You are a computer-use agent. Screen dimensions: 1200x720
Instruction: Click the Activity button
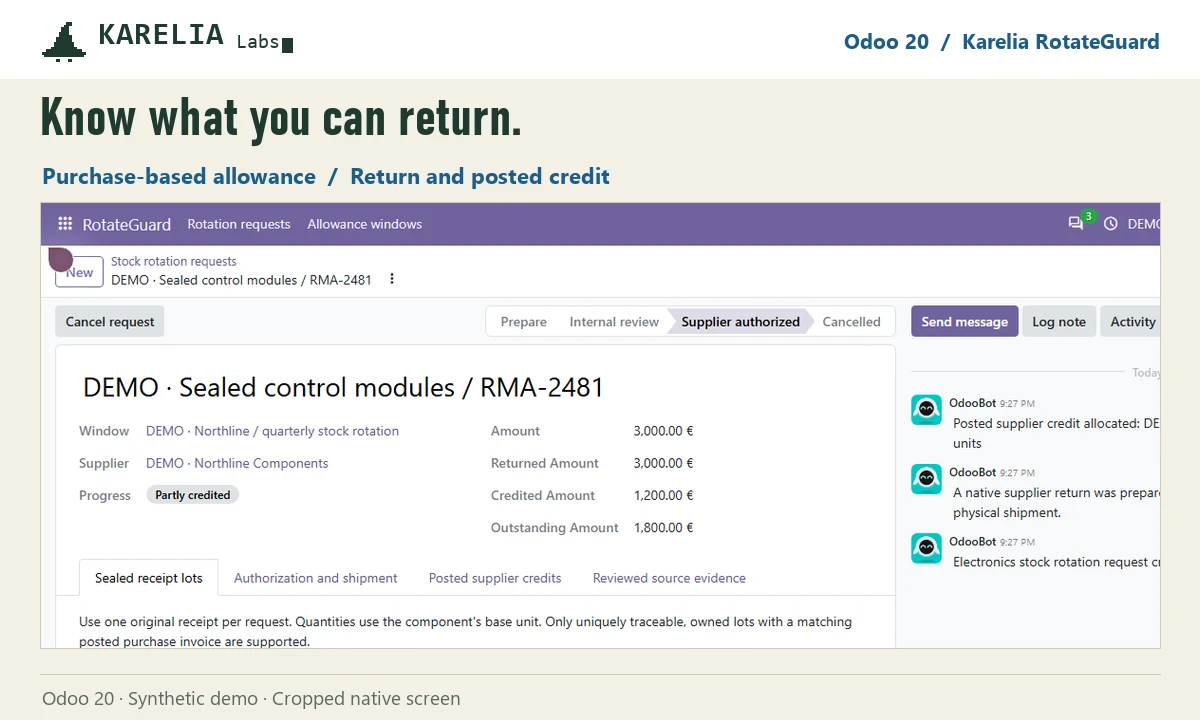(x=1131, y=322)
